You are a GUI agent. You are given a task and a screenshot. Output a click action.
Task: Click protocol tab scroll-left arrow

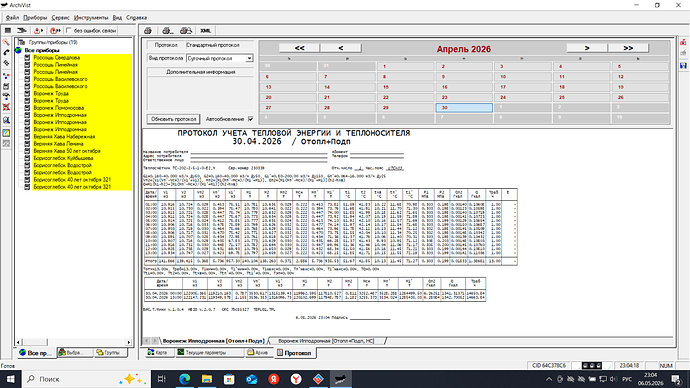[147, 341]
